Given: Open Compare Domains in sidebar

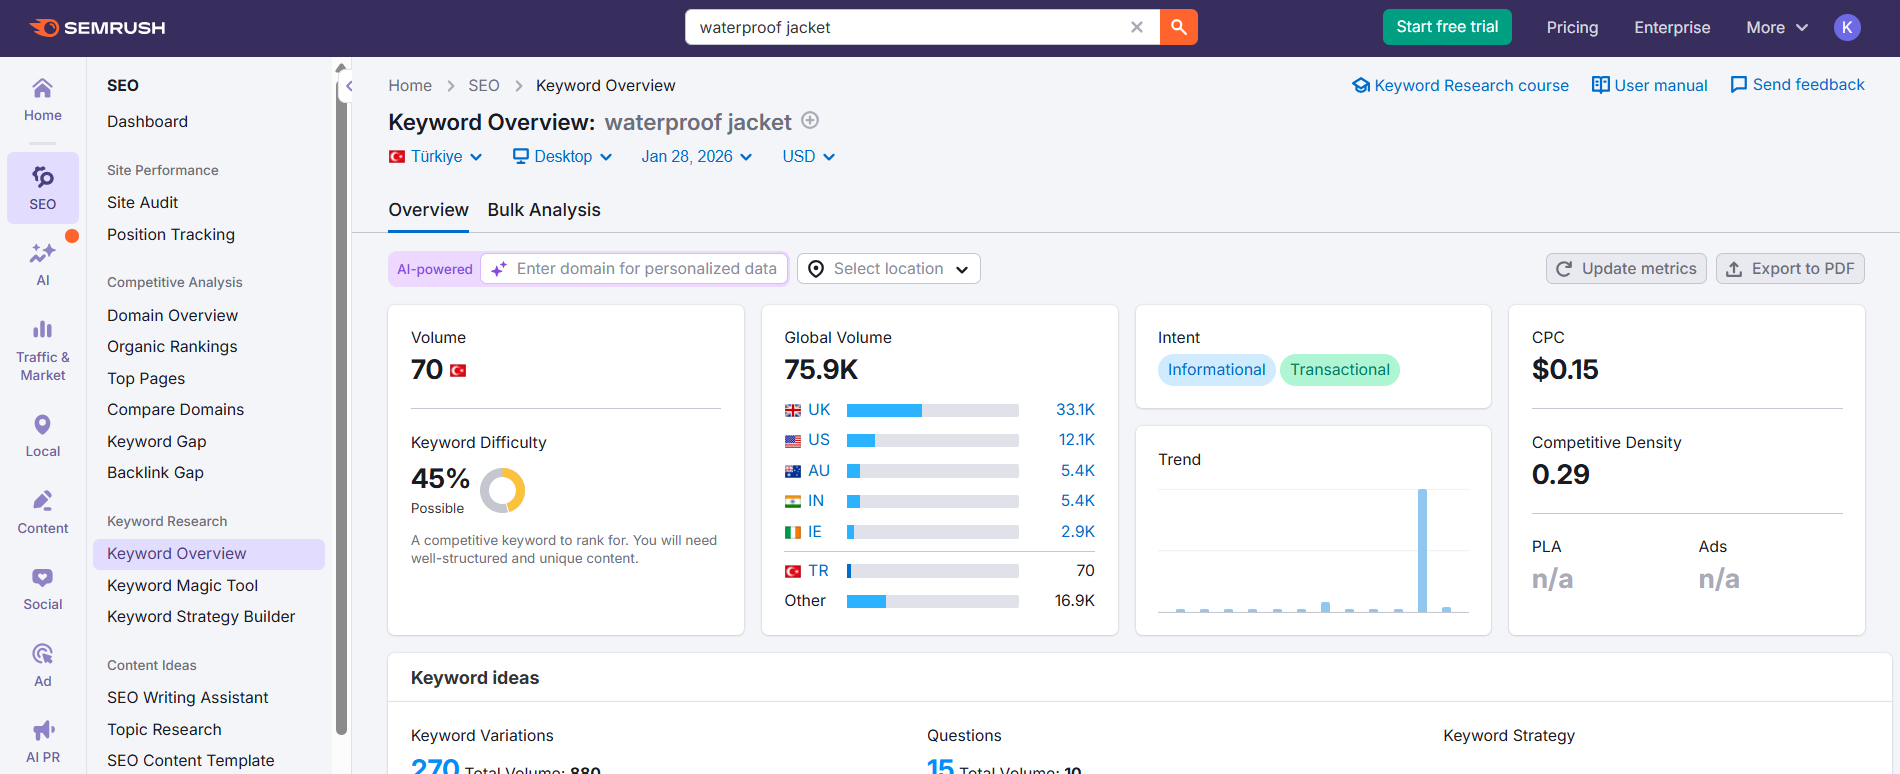Looking at the screenshot, I should (x=175, y=410).
